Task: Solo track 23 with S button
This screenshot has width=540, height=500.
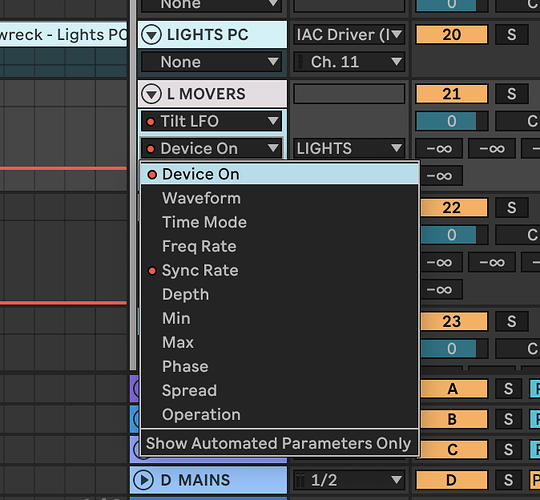Action: tap(512, 321)
